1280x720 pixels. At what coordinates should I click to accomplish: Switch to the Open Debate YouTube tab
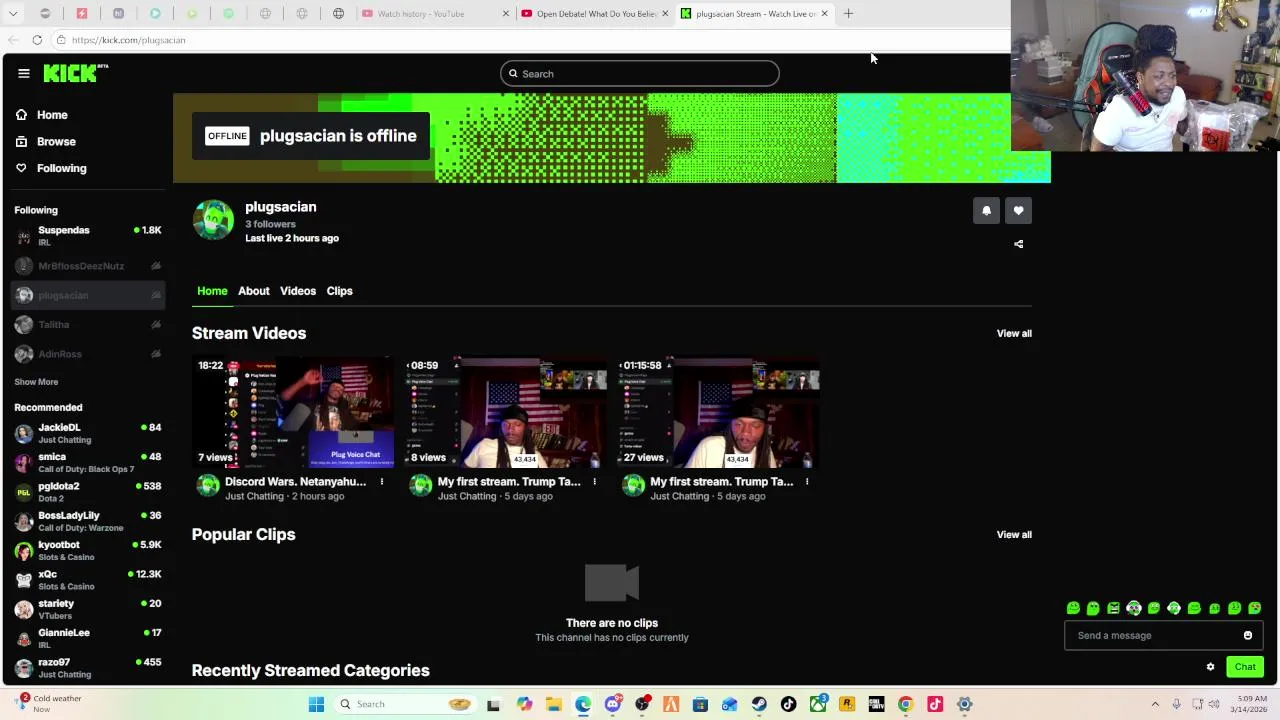tap(595, 14)
